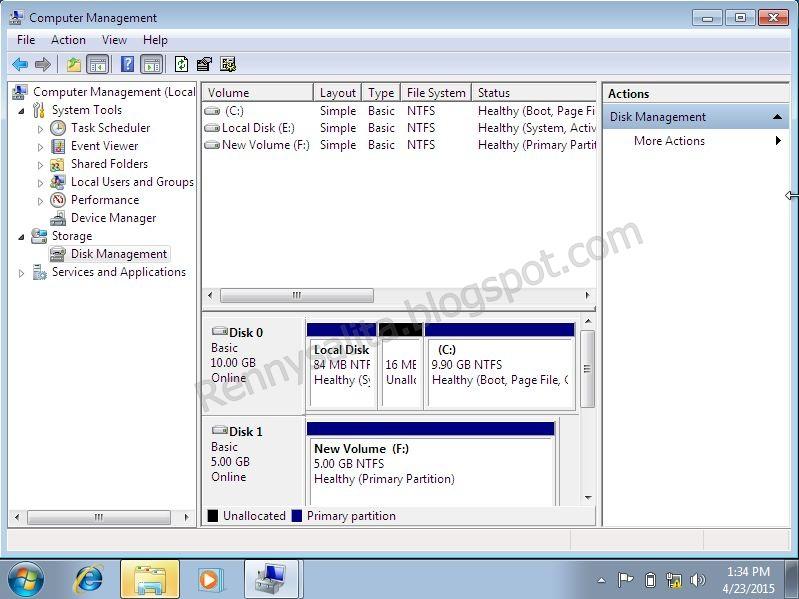Viewport: 799px width, 599px height.
Task: Toggle the Show/Hide Console Tree icon
Action: tap(97, 65)
